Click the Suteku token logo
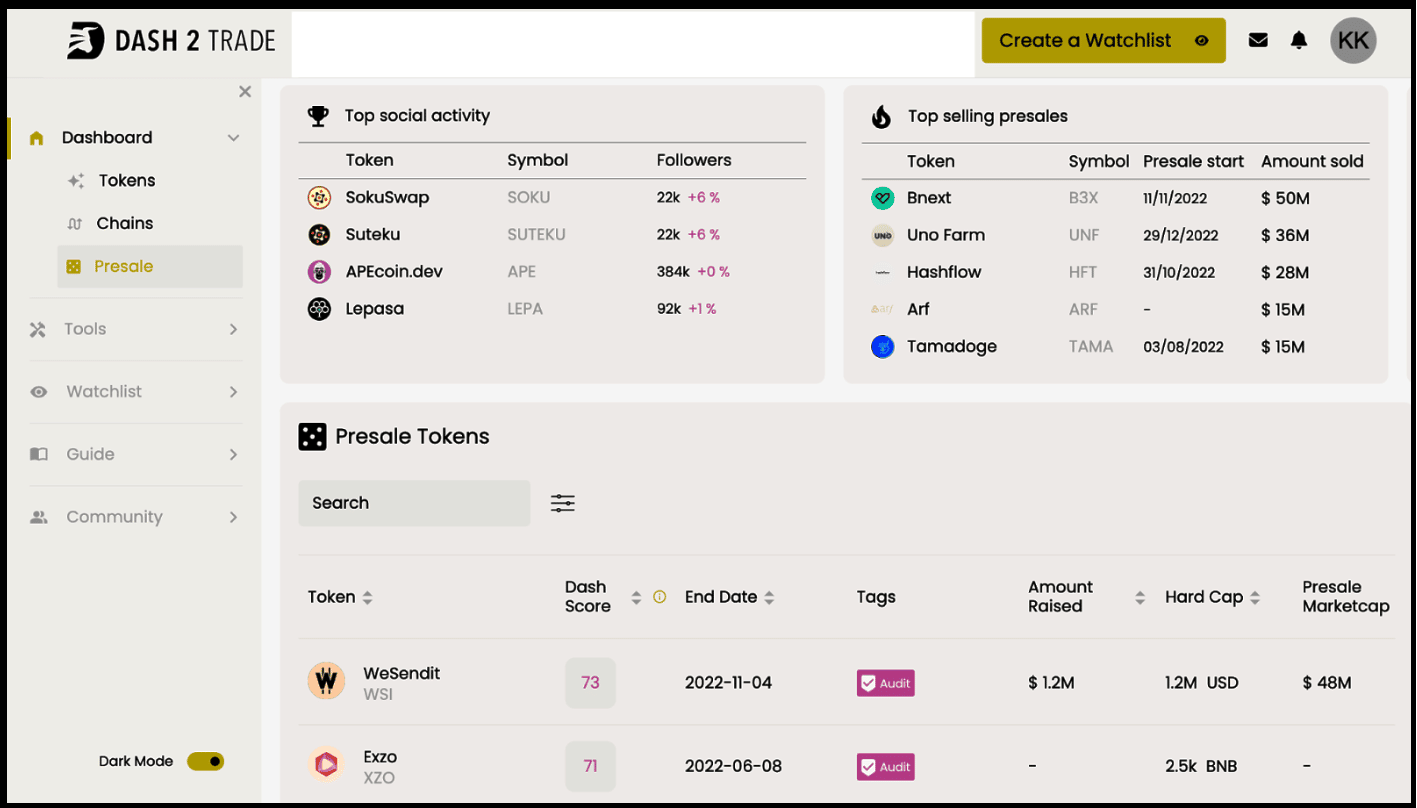 pos(319,235)
